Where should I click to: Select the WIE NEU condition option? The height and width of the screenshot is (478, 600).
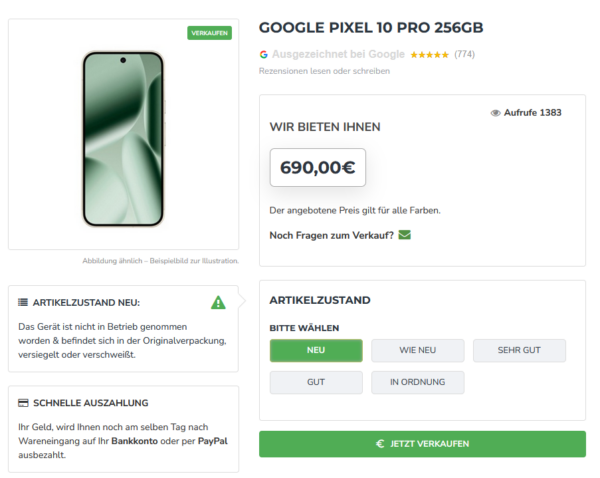coord(418,350)
